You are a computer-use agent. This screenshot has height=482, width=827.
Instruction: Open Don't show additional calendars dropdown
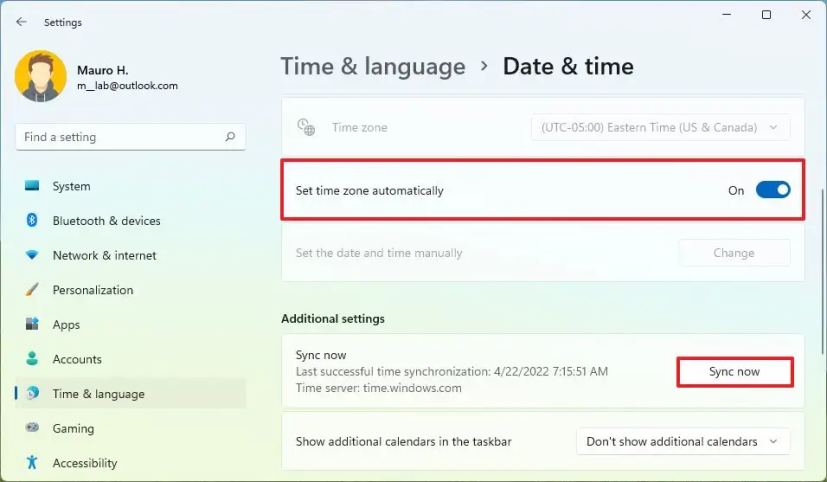click(683, 441)
